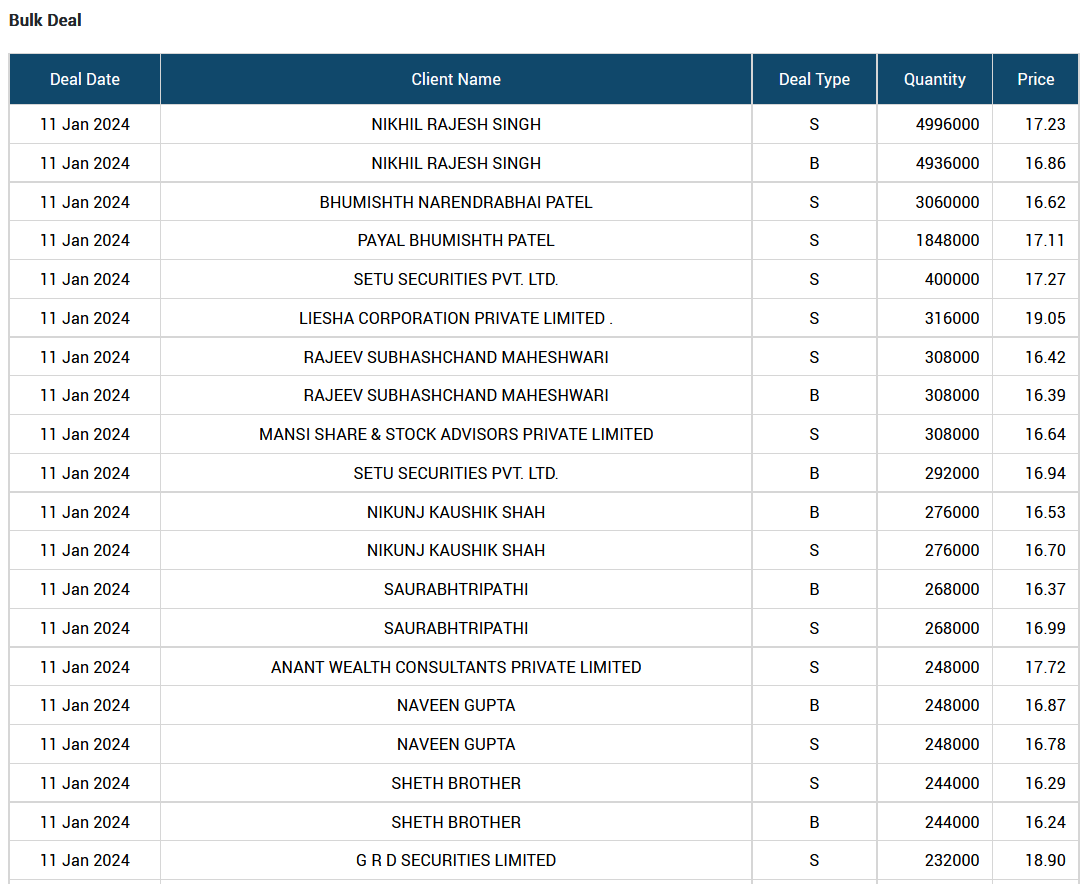Click price value 17.72
1084x889 pixels.
pyautogui.click(x=1045, y=667)
